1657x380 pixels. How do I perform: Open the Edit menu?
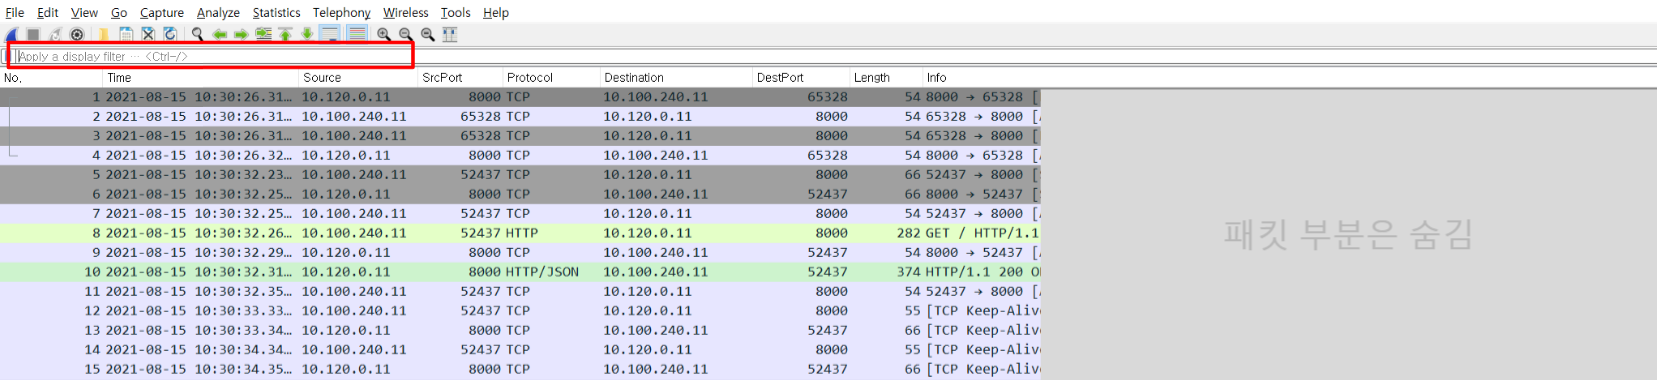(x=47, y=12)
